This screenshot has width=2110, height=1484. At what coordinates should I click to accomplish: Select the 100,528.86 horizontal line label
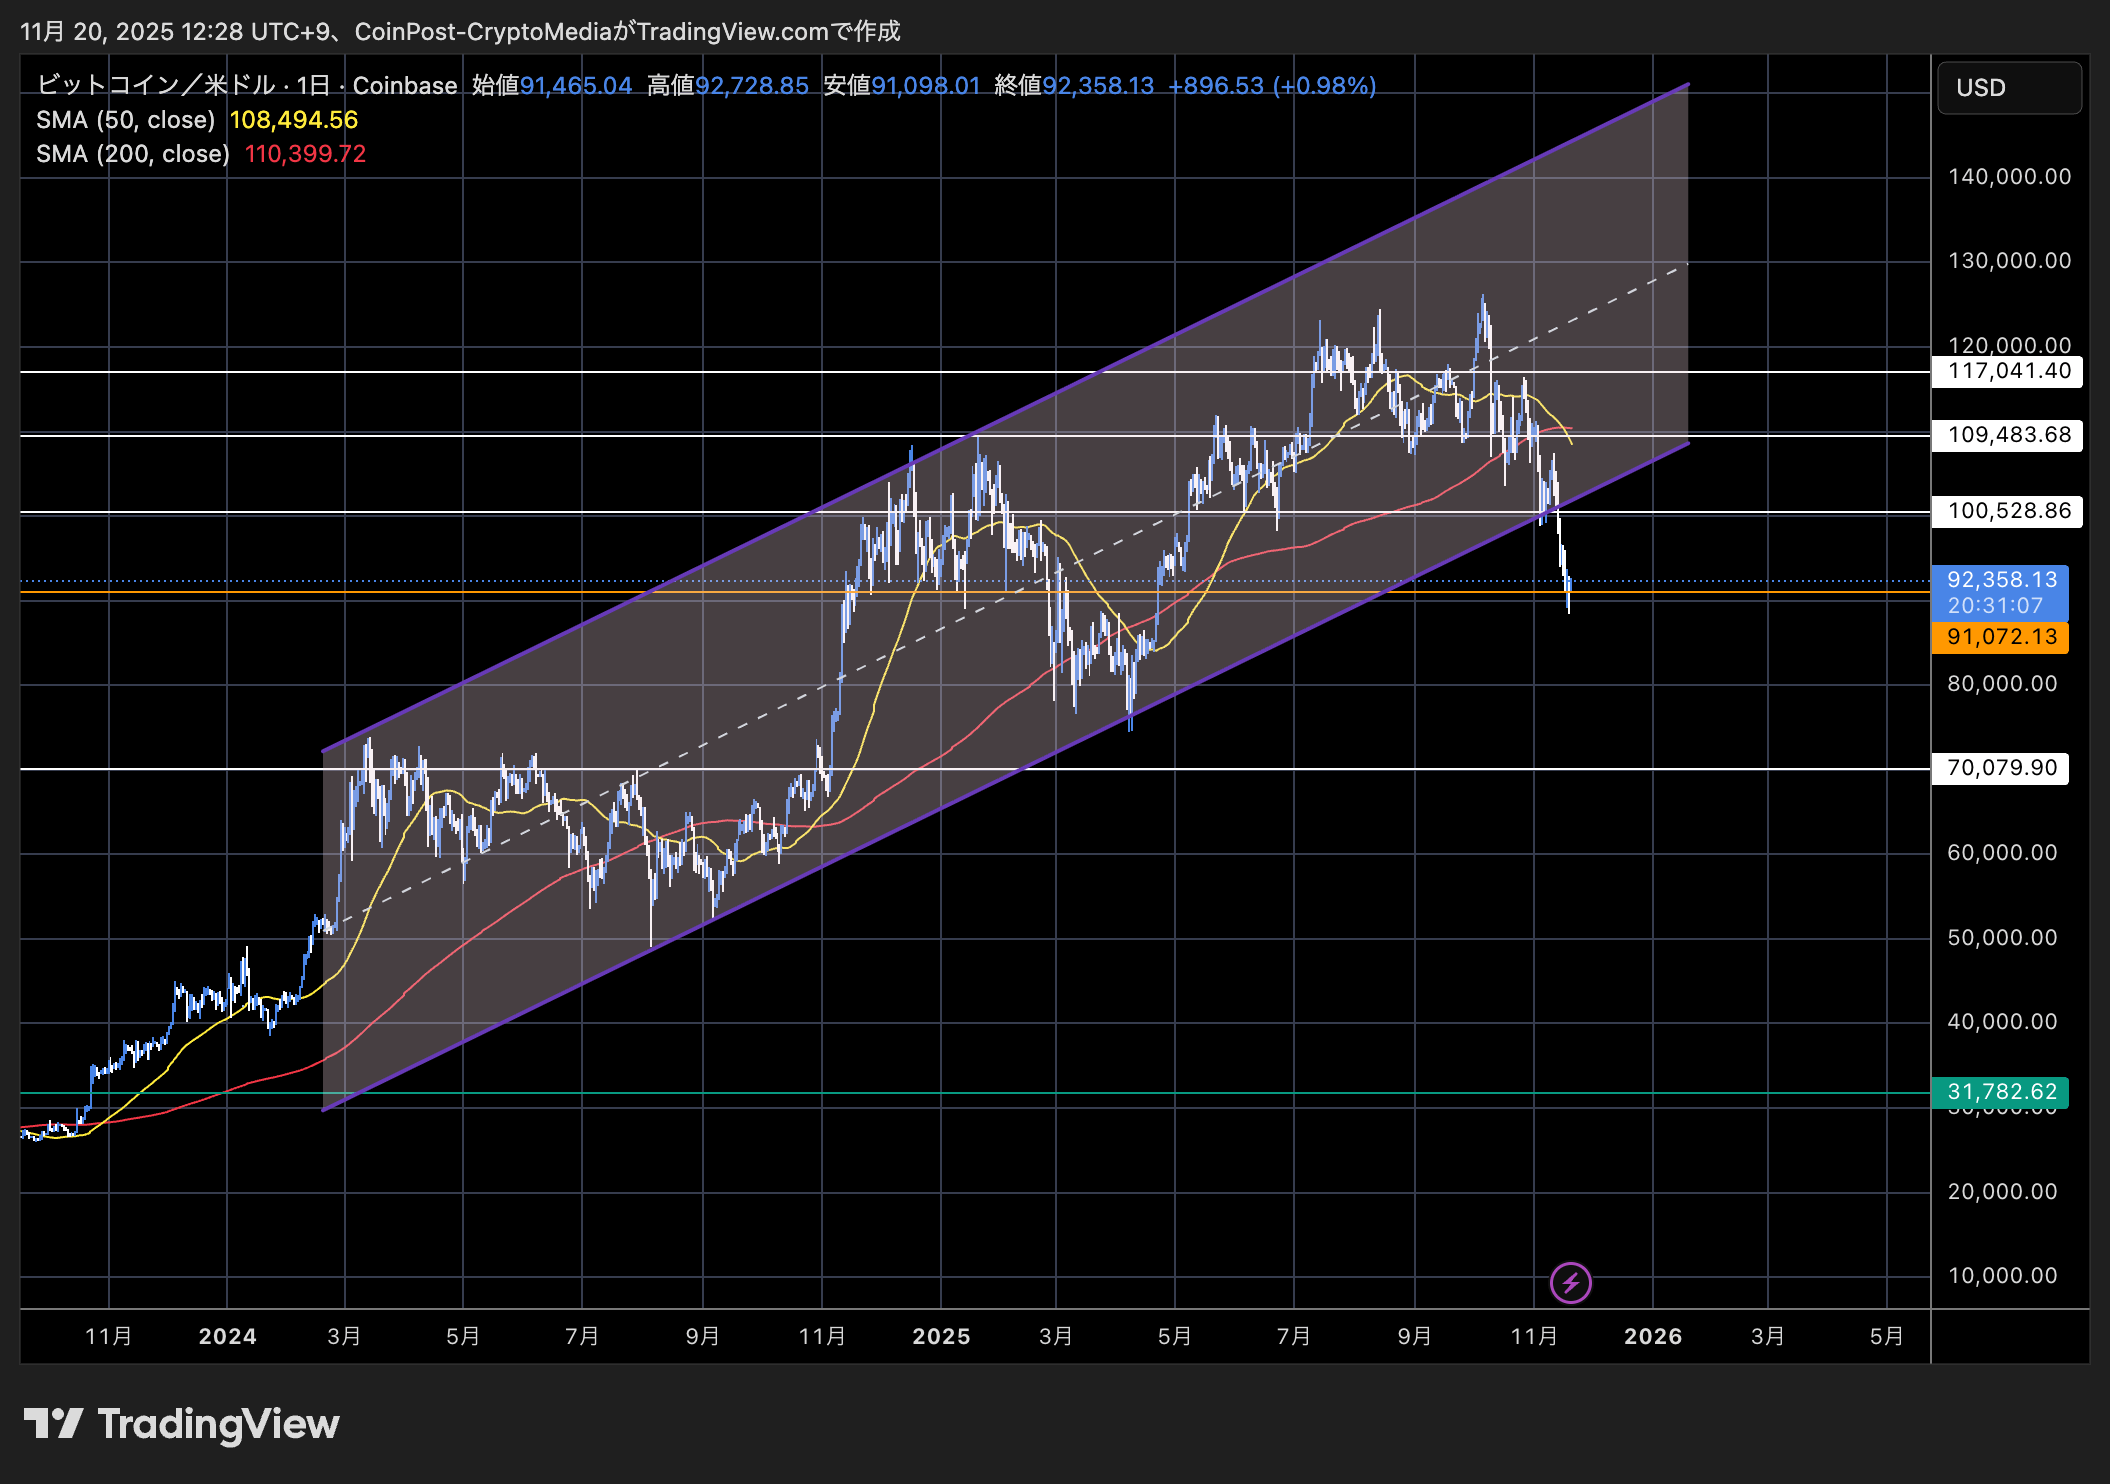2008,511
